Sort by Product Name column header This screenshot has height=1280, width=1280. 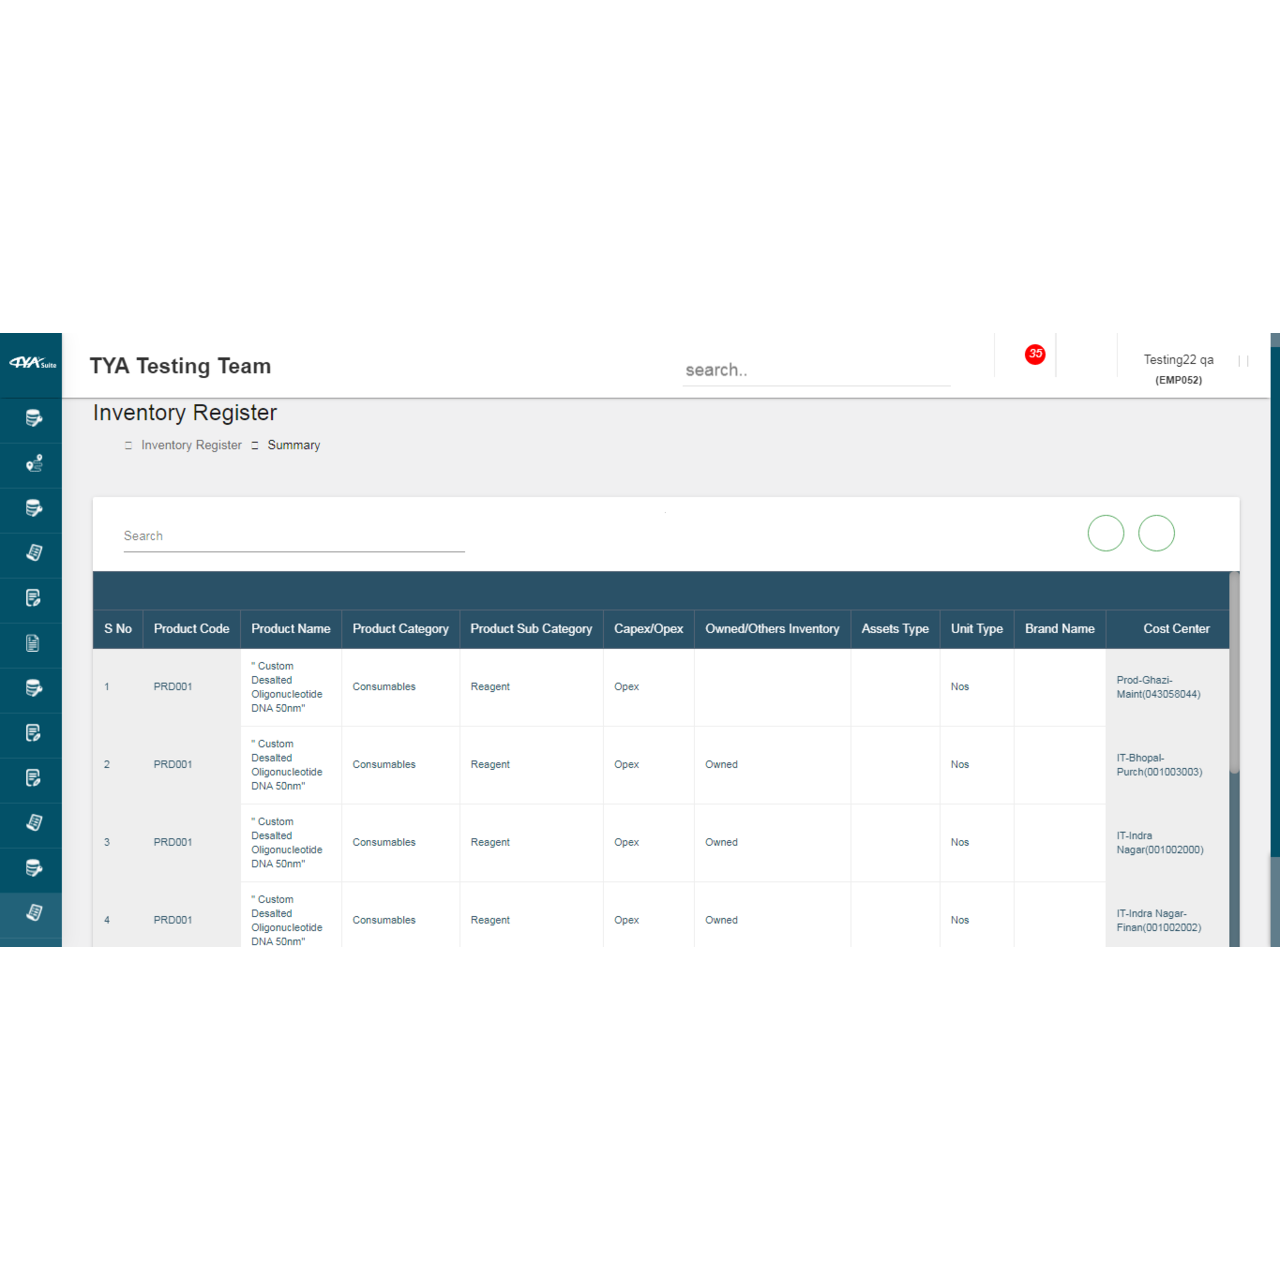pyautogui.click(x=290, y=629)
